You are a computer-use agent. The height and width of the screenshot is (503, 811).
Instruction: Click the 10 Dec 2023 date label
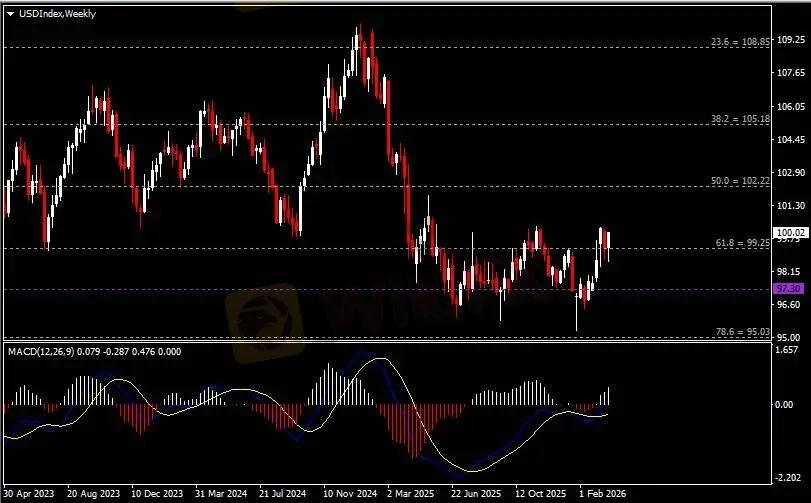(x=157, y=494)
